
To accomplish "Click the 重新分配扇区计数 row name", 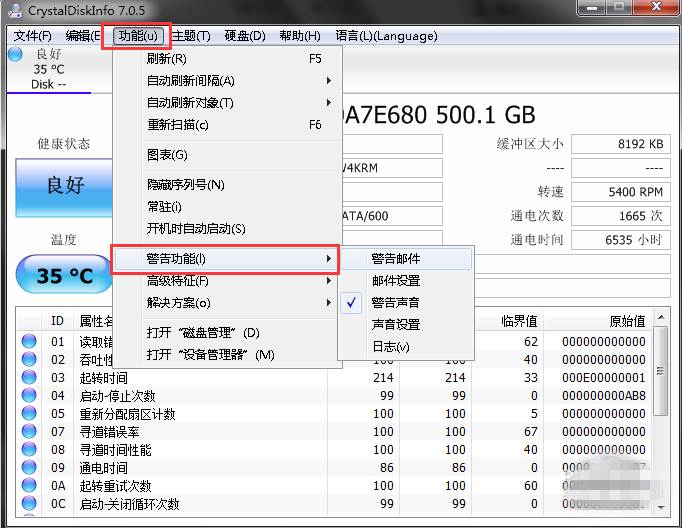I will point(127,414).
